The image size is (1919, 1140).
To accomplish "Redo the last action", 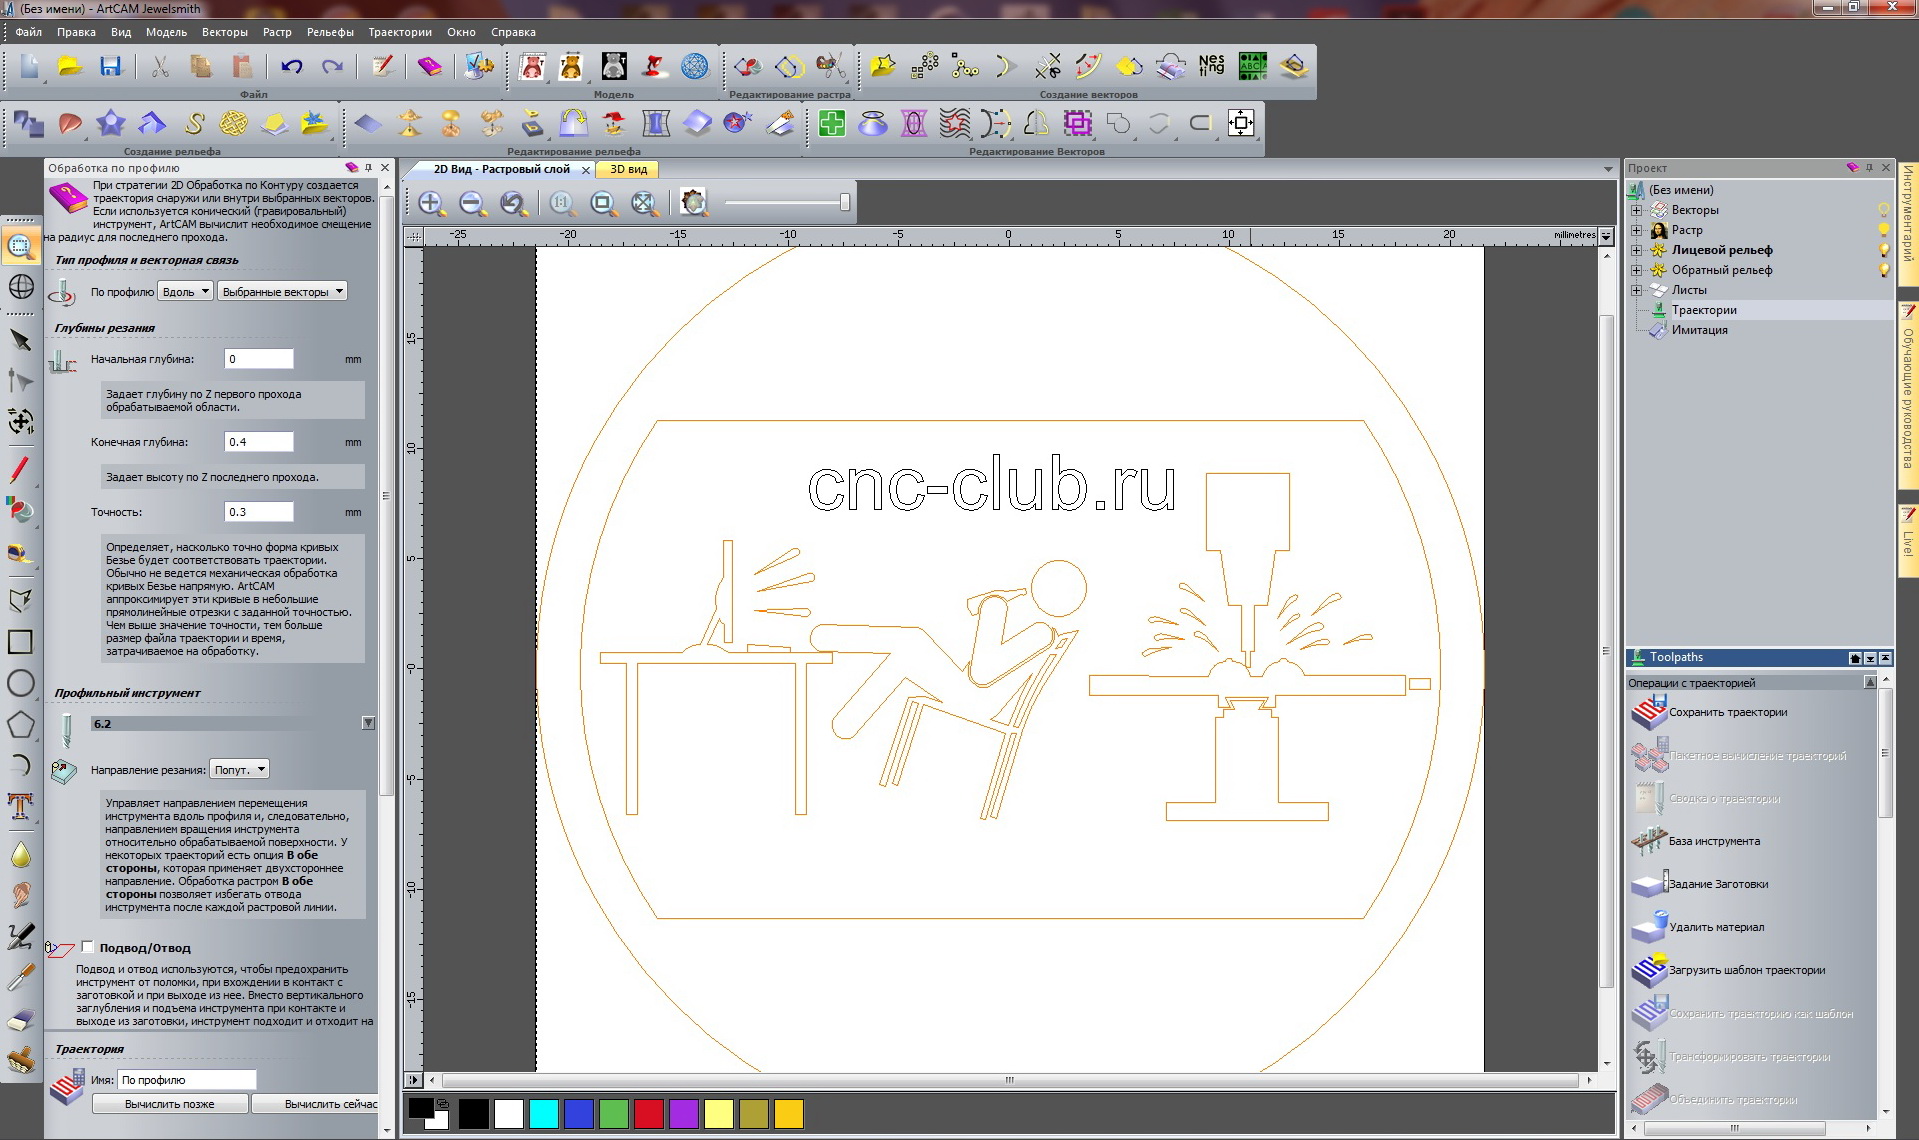I will coord(332,67).
